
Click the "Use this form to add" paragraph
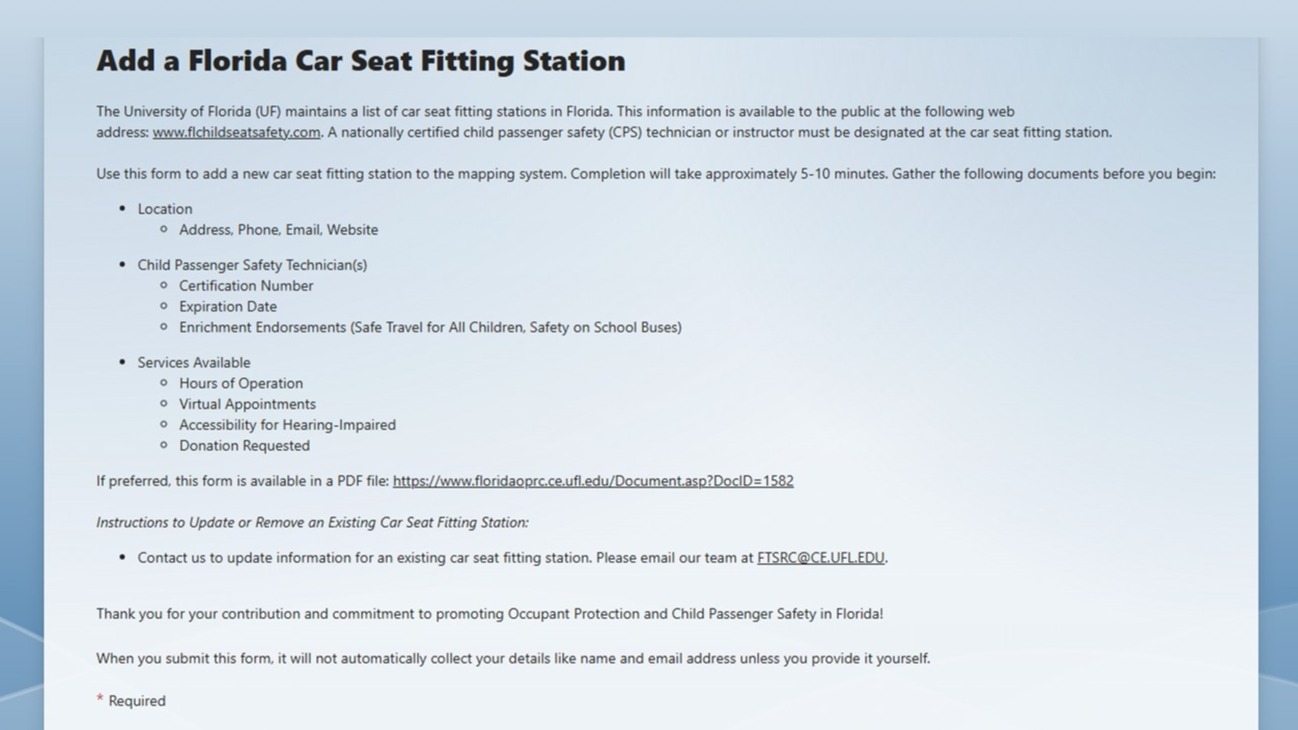coord(655,174)
